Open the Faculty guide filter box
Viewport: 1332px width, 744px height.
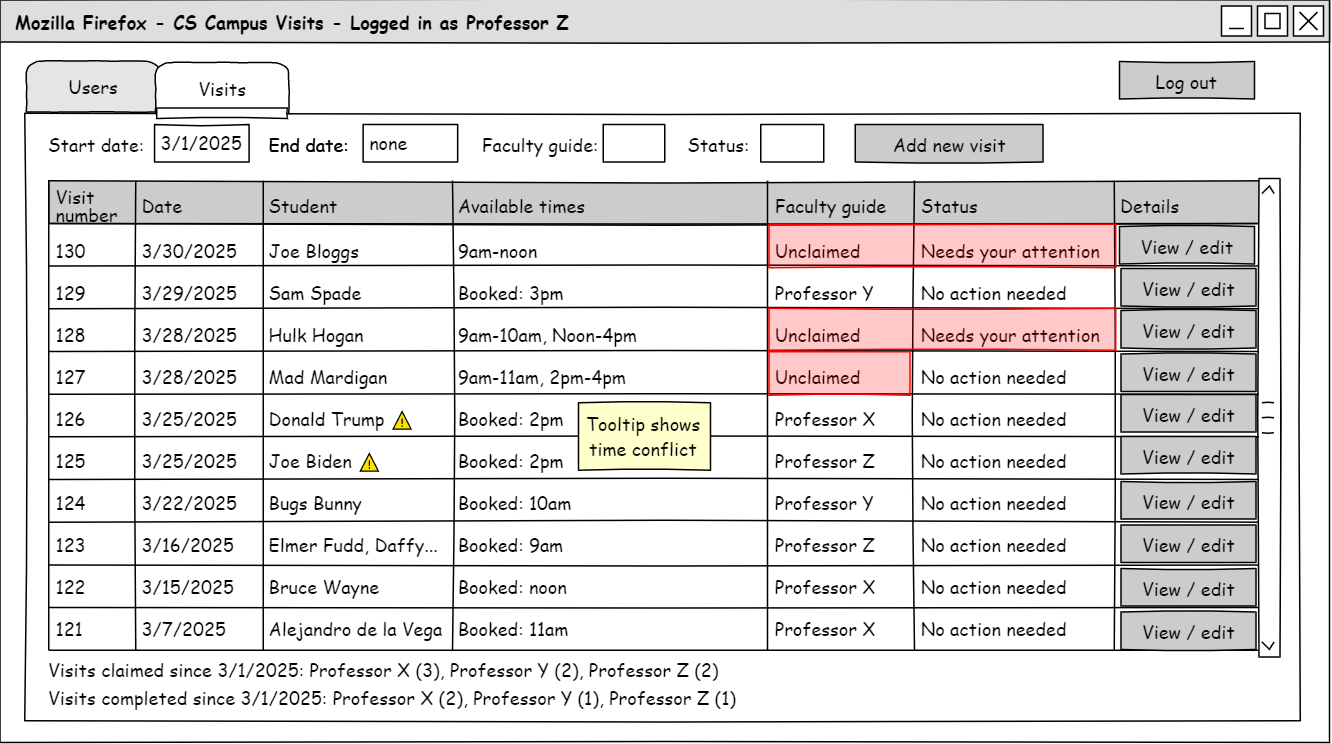634,144
